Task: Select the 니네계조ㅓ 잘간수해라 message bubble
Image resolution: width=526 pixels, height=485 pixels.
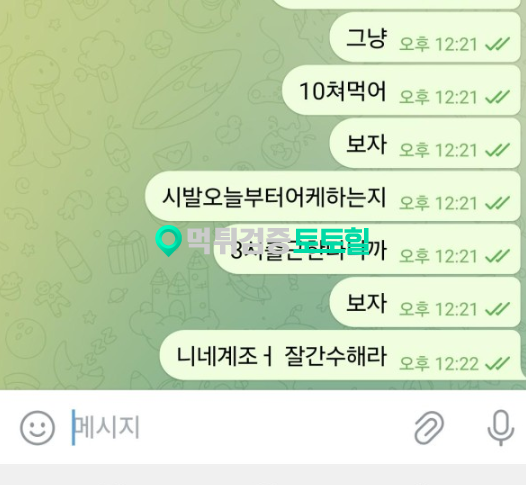Action: tap(340, 356)
